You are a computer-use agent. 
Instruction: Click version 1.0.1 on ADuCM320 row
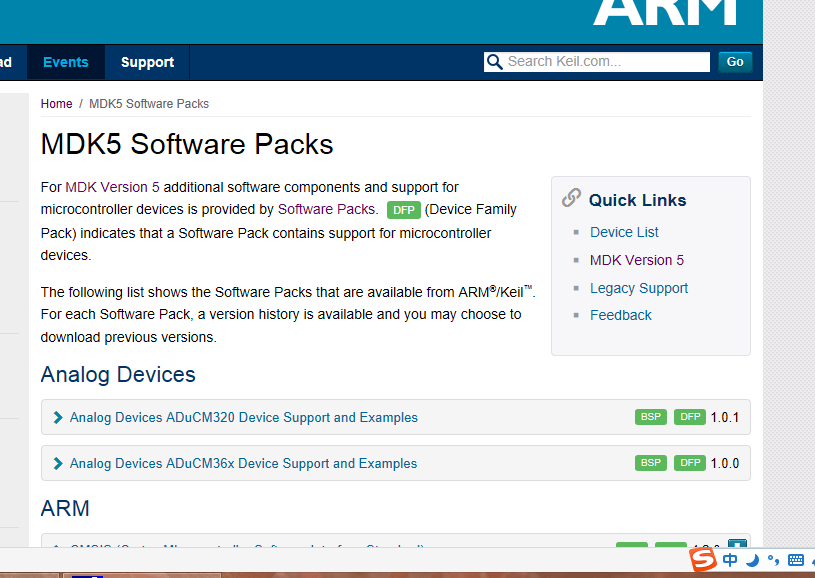point(725,417)
